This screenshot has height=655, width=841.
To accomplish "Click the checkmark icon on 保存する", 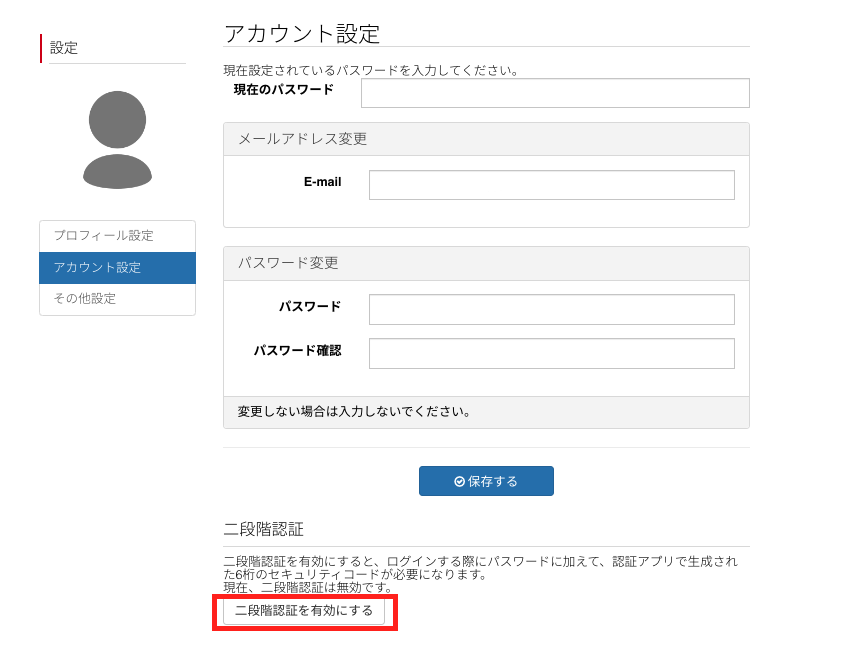I will tap(459, 482).
